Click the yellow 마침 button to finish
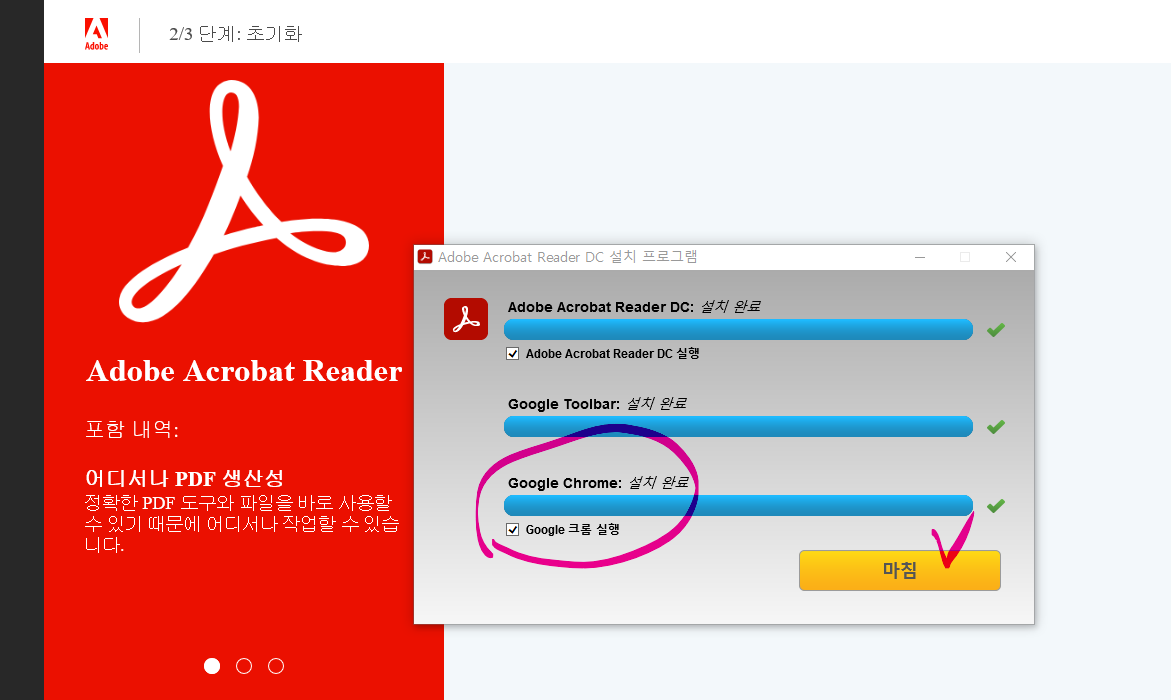The width and height of the screenshot is (1171, 700). [x=899, y=571]
